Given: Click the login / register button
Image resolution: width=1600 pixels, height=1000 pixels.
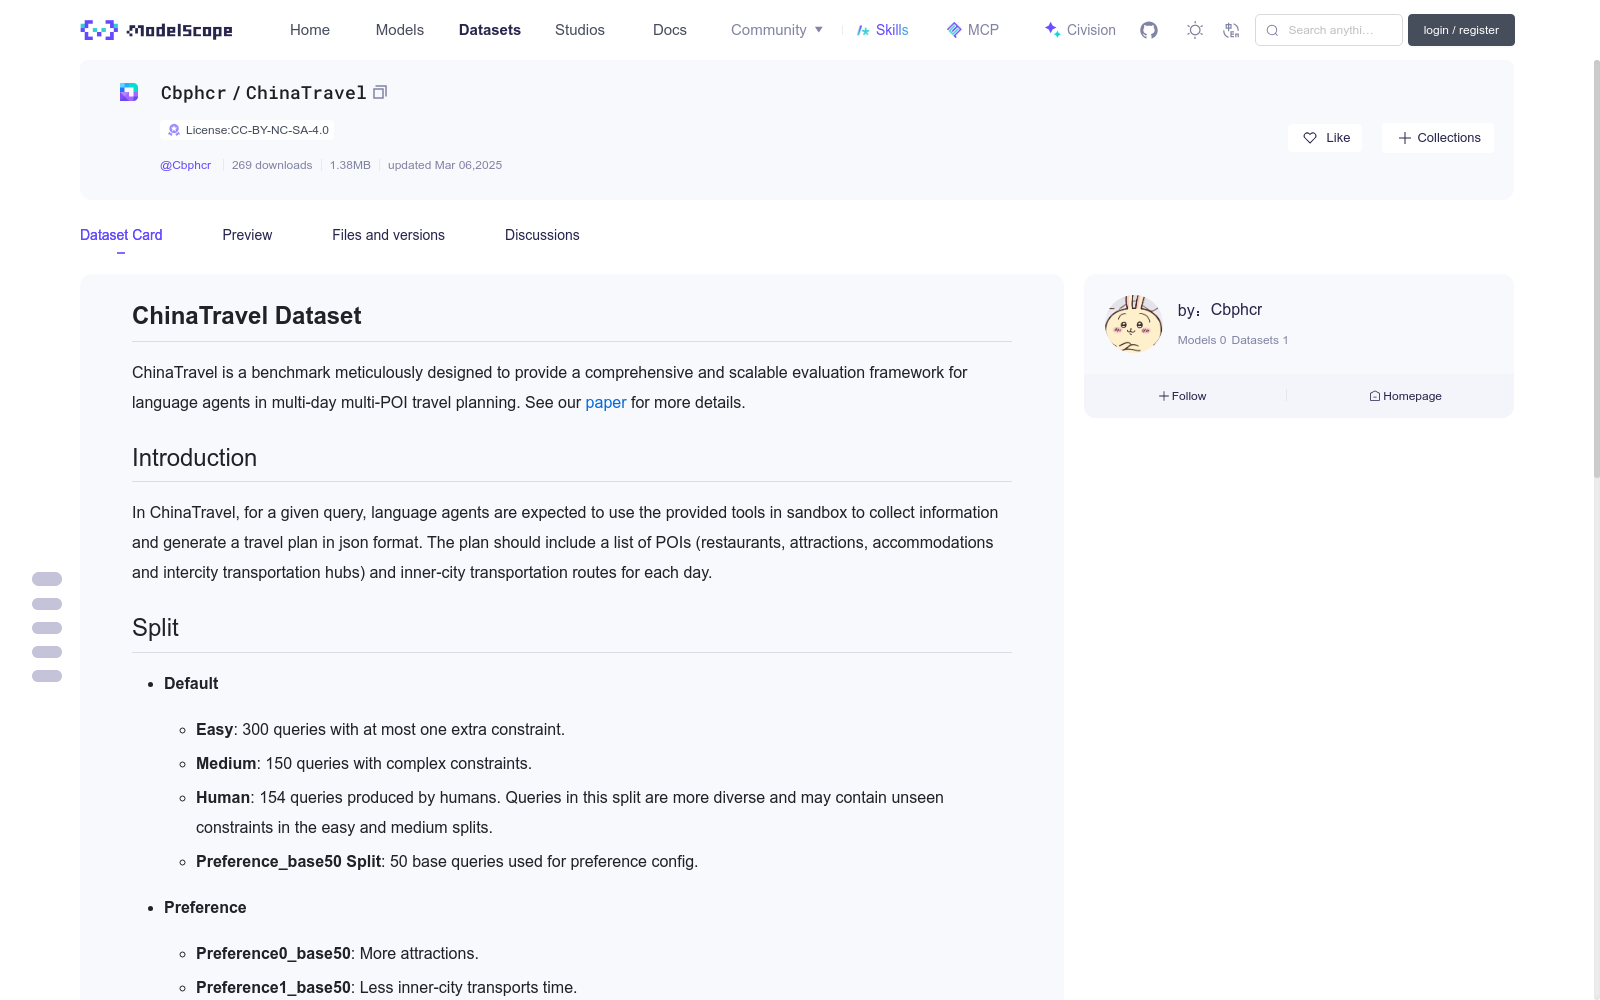Looking at the screenshot, I should click(x=1461, y=30).
